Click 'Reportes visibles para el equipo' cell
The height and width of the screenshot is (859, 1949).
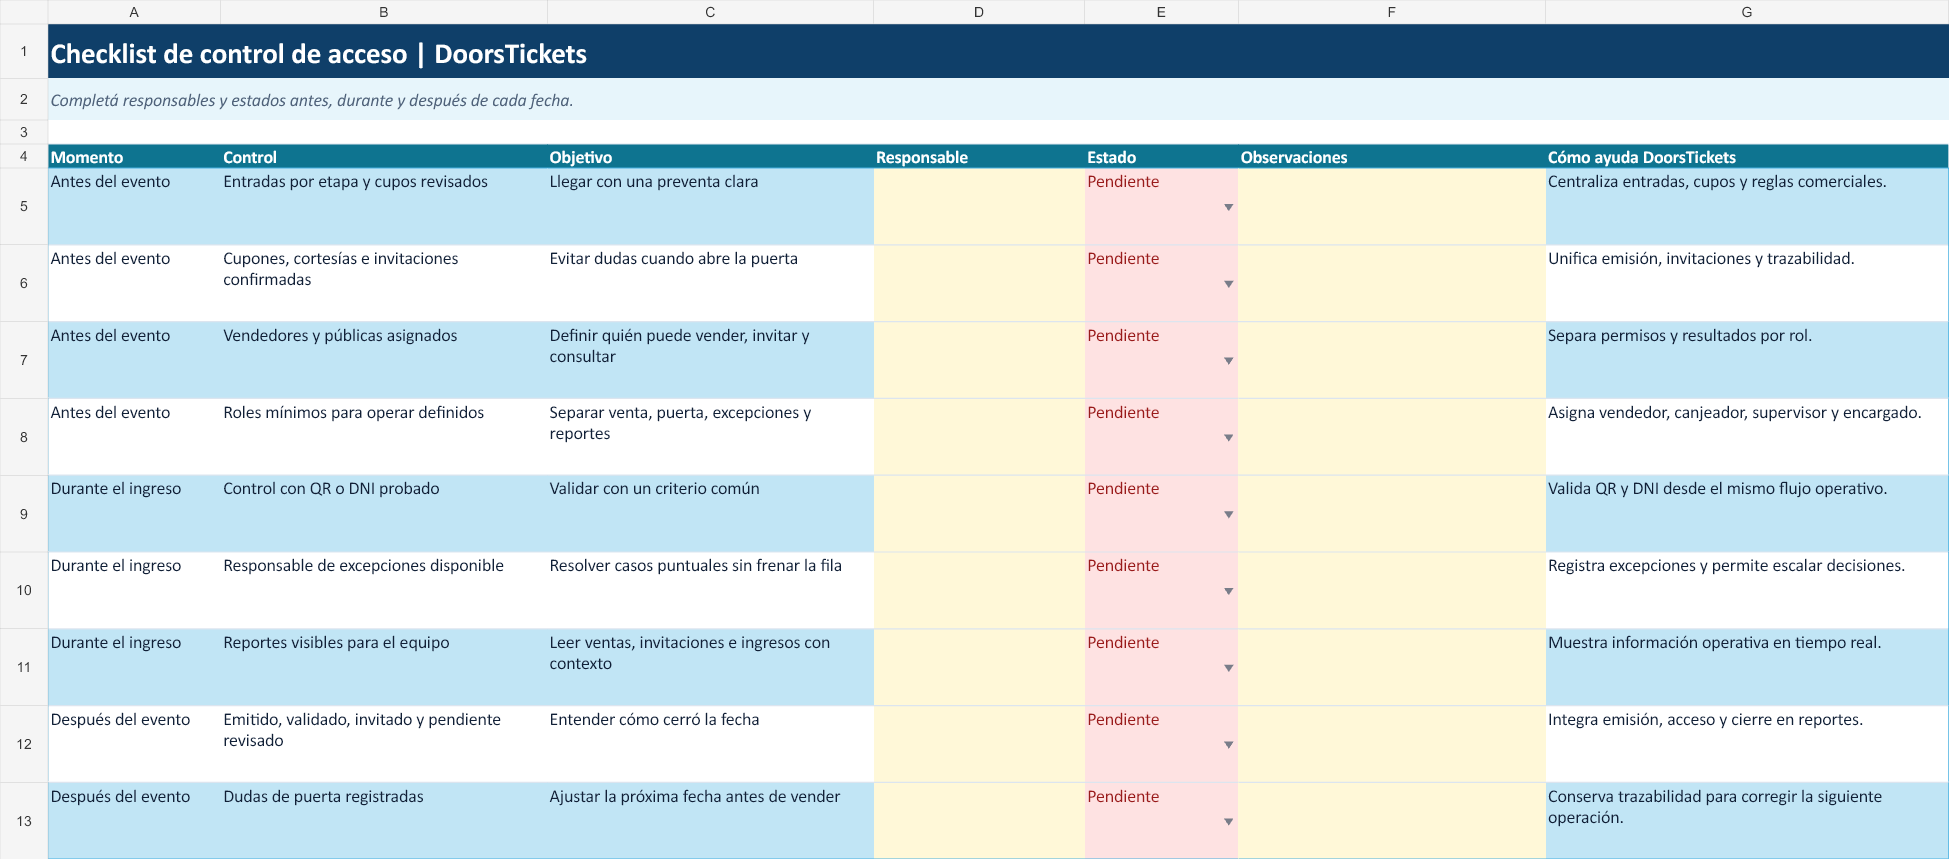pyautogui.click(x=384, y=667)
